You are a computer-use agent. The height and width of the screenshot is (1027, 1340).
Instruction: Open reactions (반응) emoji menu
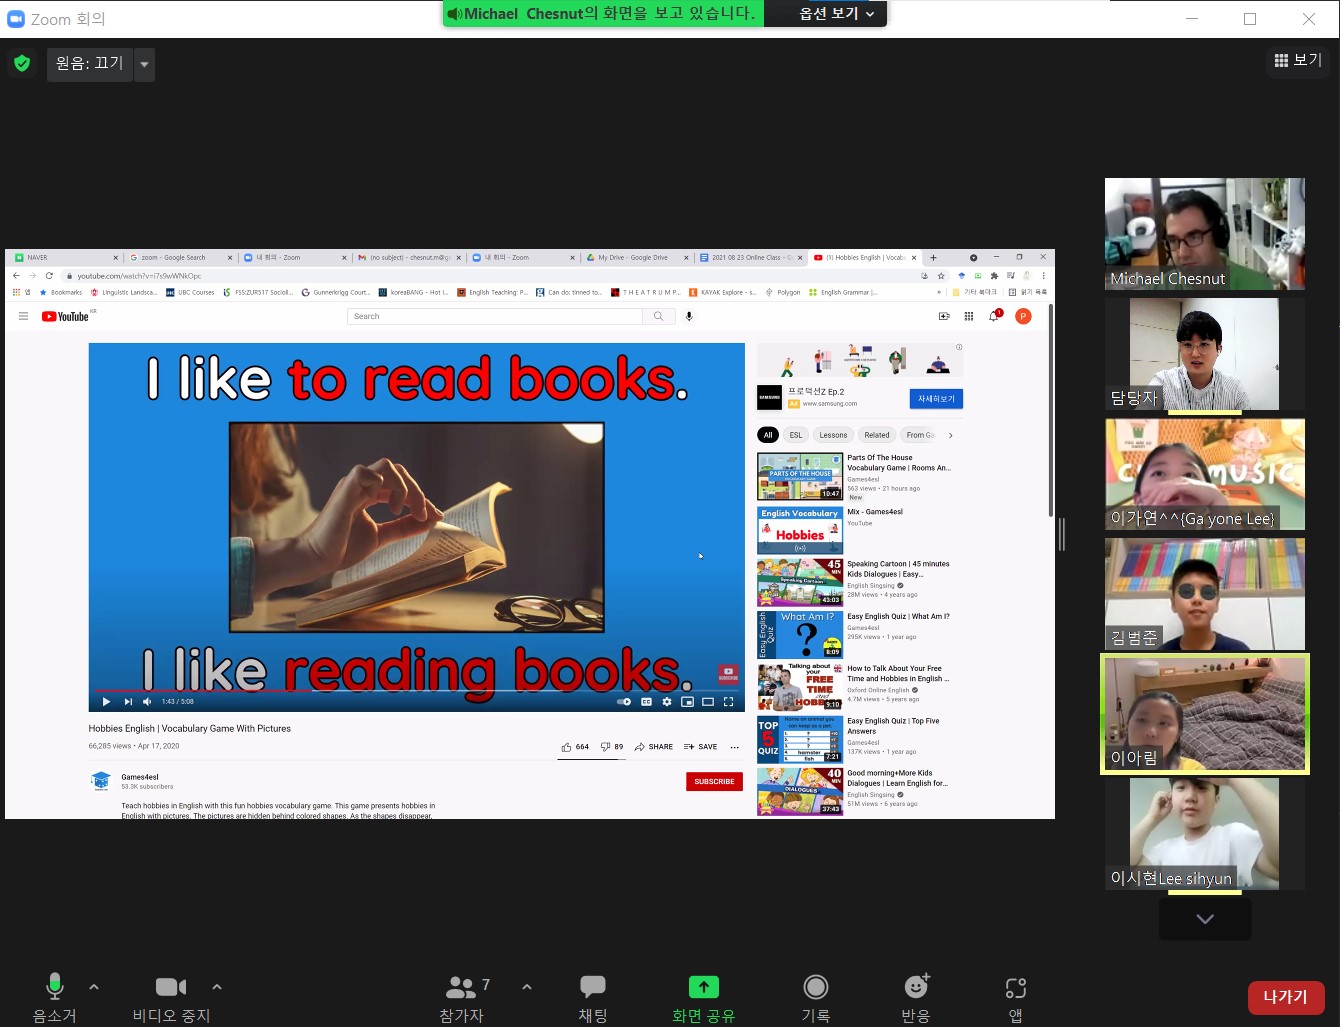(x=916, y=998)
